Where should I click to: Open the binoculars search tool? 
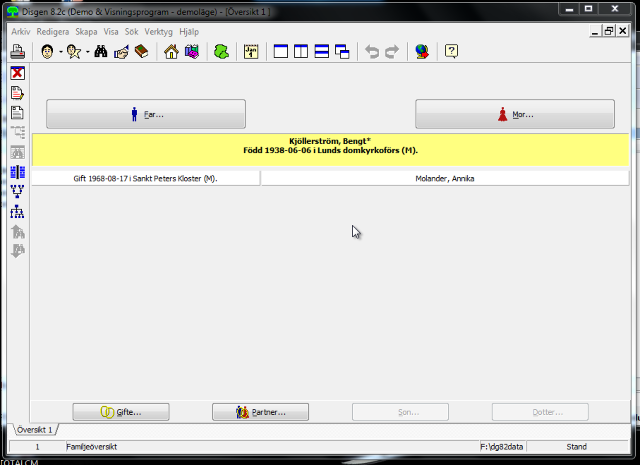[101, 52]
